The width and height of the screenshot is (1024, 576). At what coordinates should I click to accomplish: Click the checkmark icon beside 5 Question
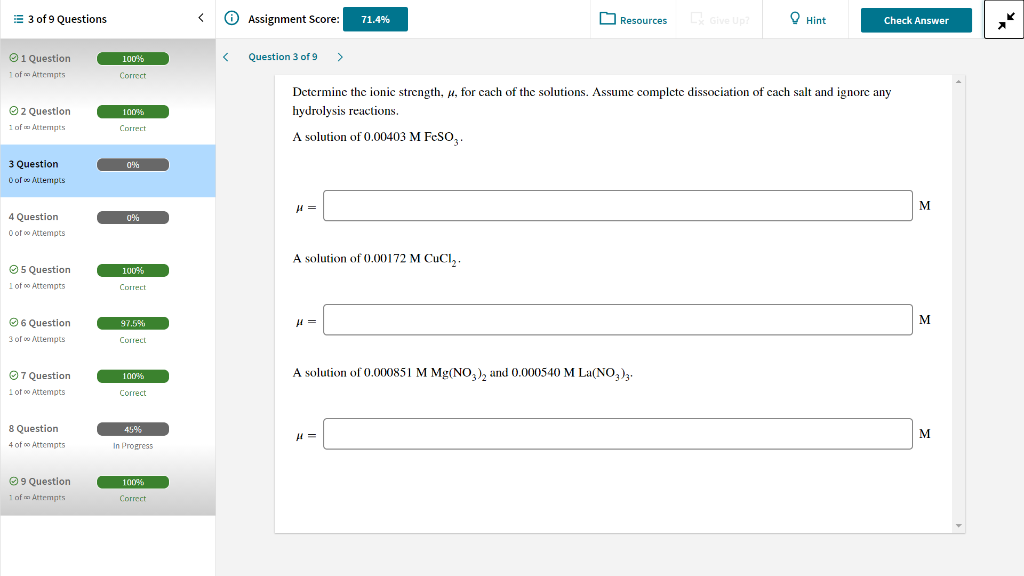click(14, 269)
